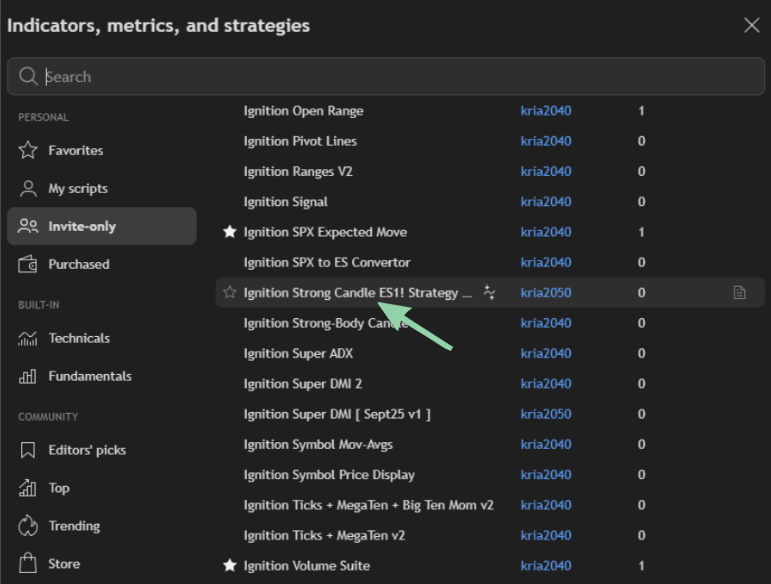Unfavorite Ignition SPX Expected Move star
The image size is (771, 584).
pos(230,232)
